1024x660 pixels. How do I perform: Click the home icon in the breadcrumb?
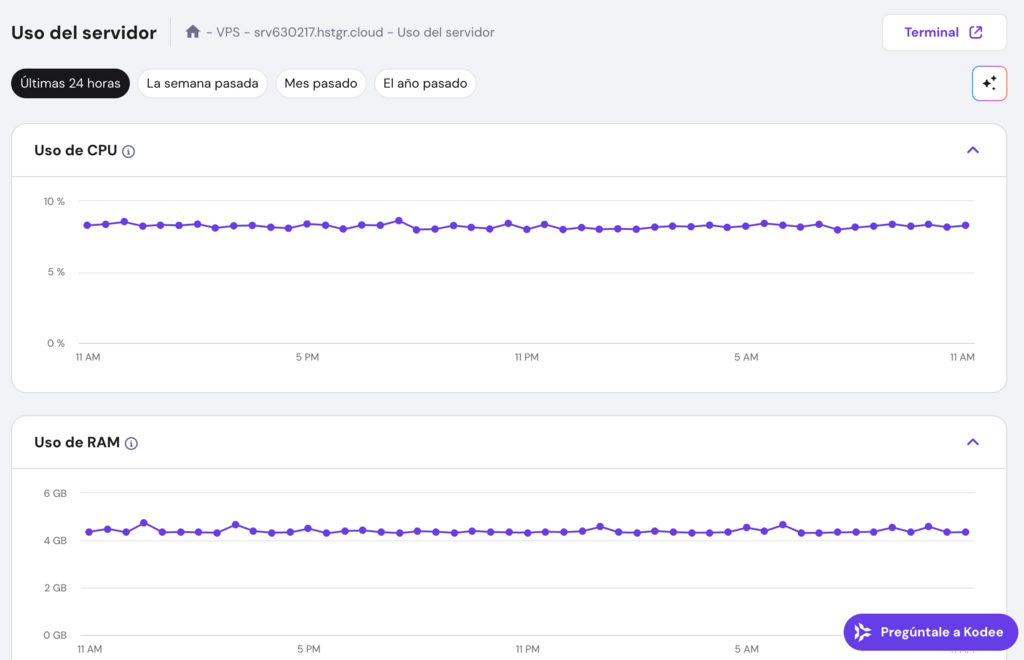pyautogui.click(x=192, y=32)
